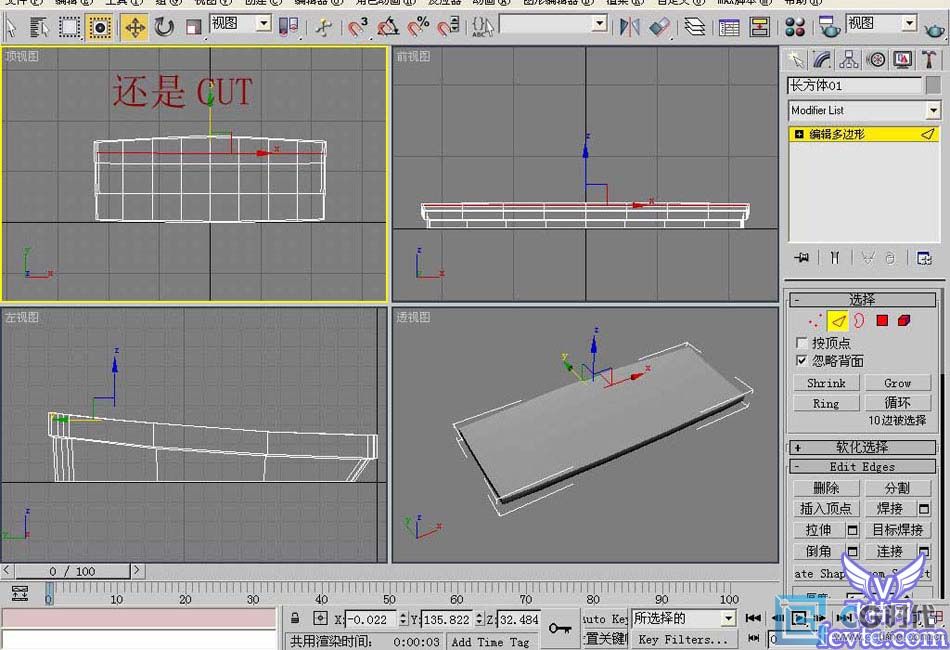
Task: Select the Polygon sub-object level icon
Action: tap(882, 320)
